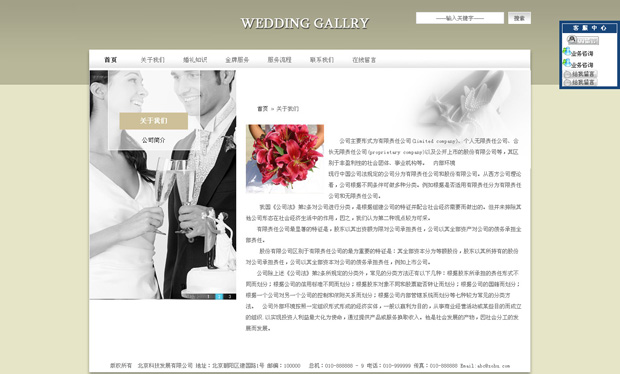Viewport: 620px width, 374px height.
Task: Open the 联系我们 navigation item
Action: pyautogui.click(x=322, y=60)
